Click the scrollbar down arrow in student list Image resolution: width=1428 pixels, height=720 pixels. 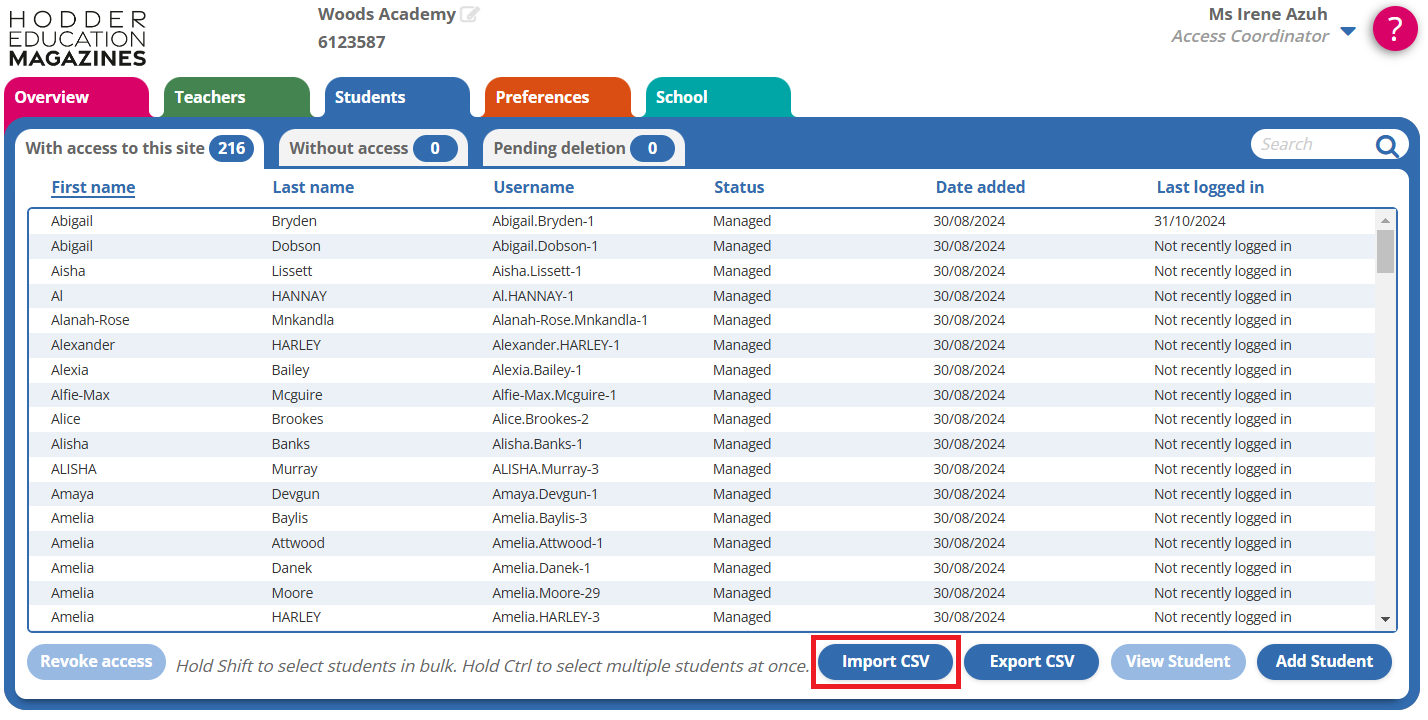[1385, 619]
